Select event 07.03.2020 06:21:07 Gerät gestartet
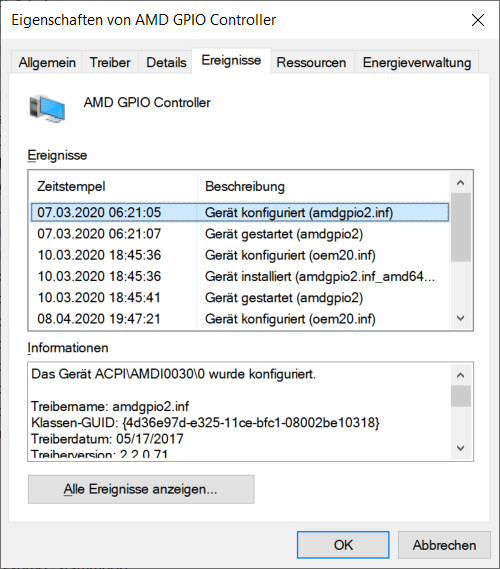Screen dimensions: 500x569 coord(240,234)
